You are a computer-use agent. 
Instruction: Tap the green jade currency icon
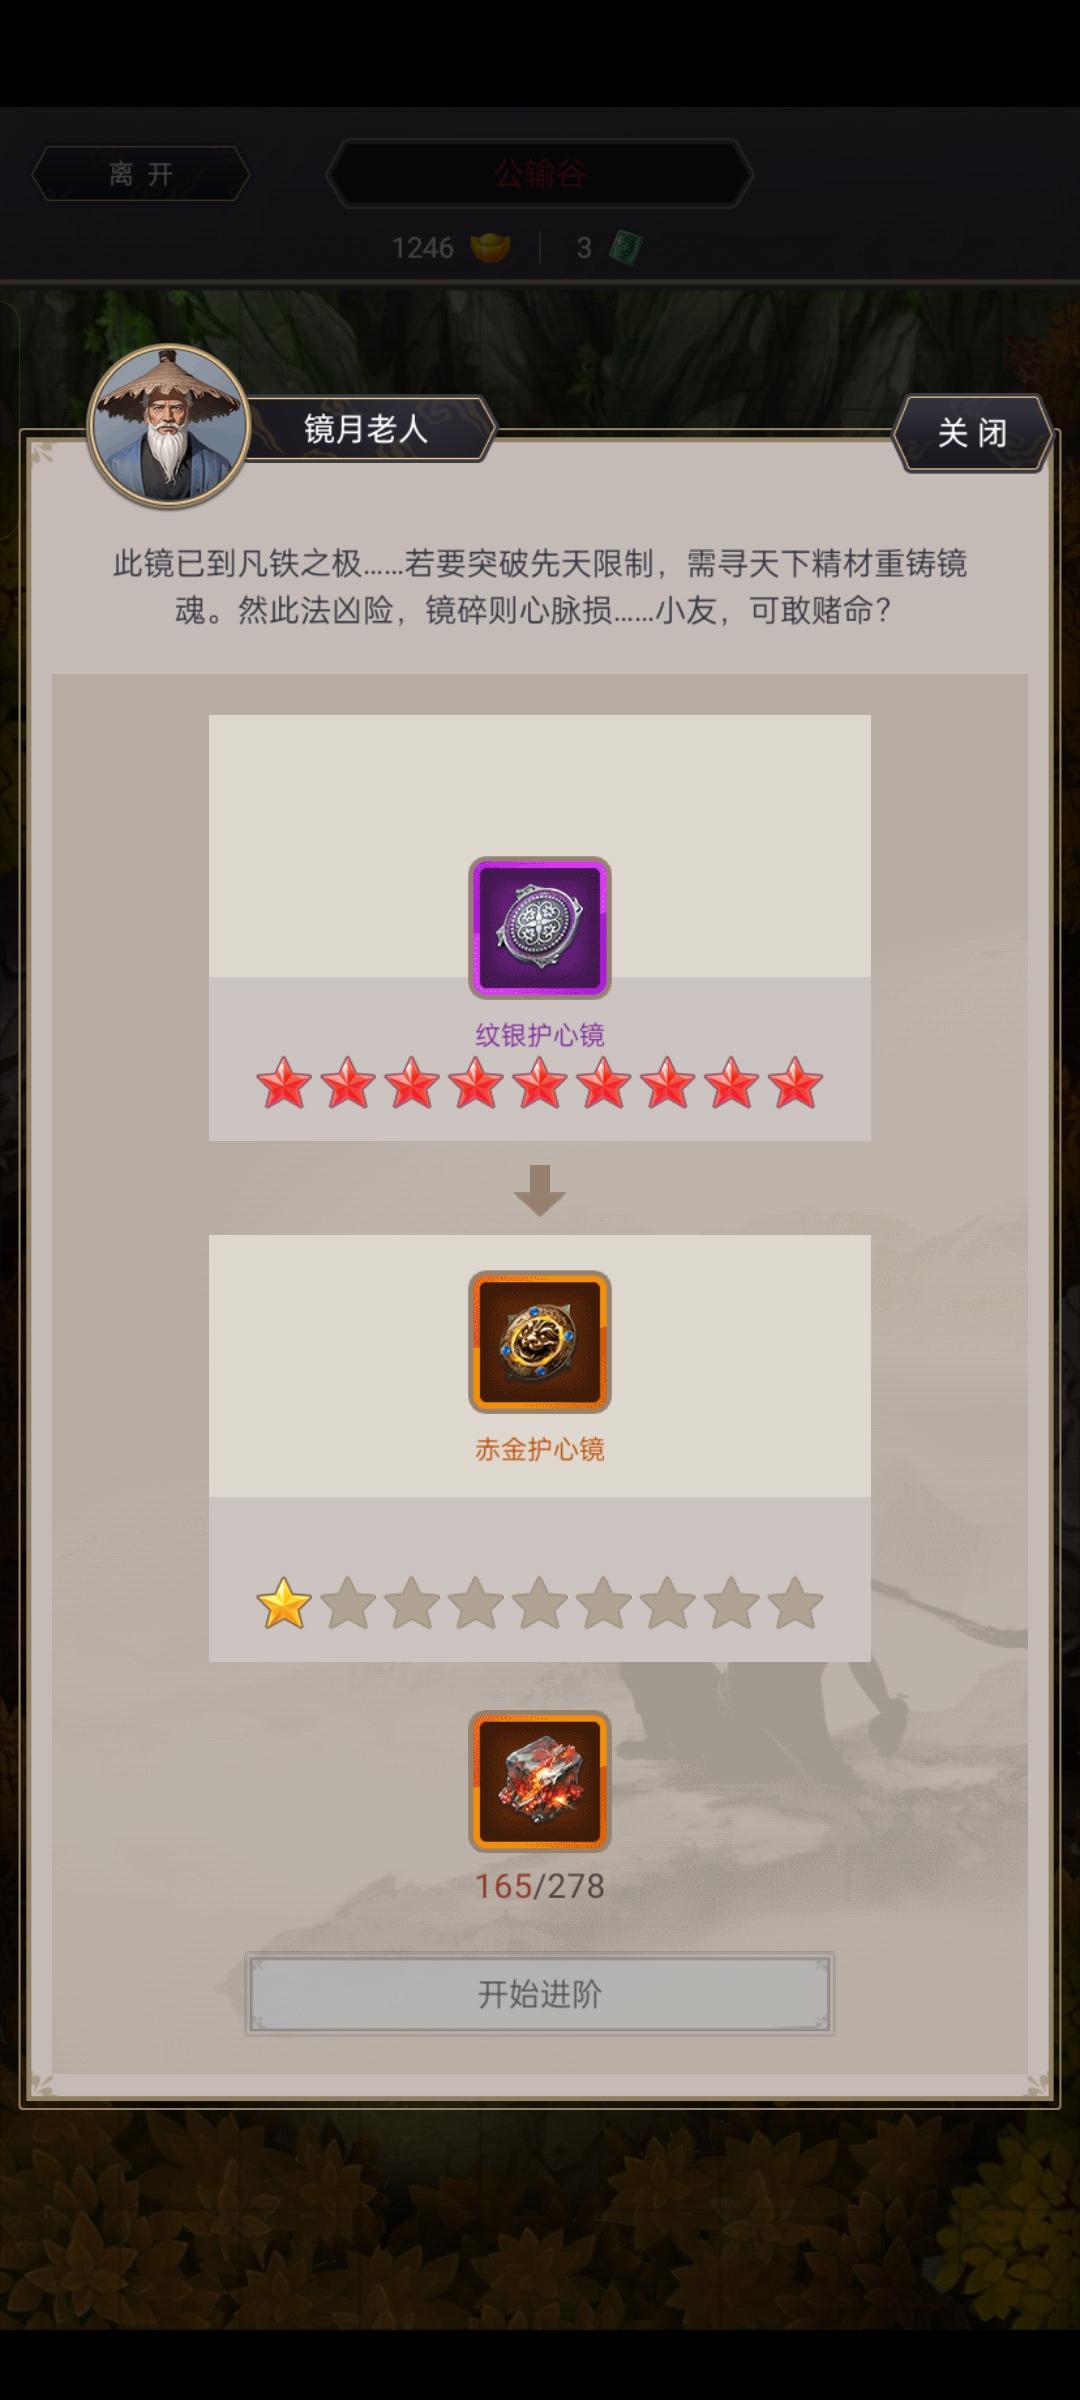[626, 247]
